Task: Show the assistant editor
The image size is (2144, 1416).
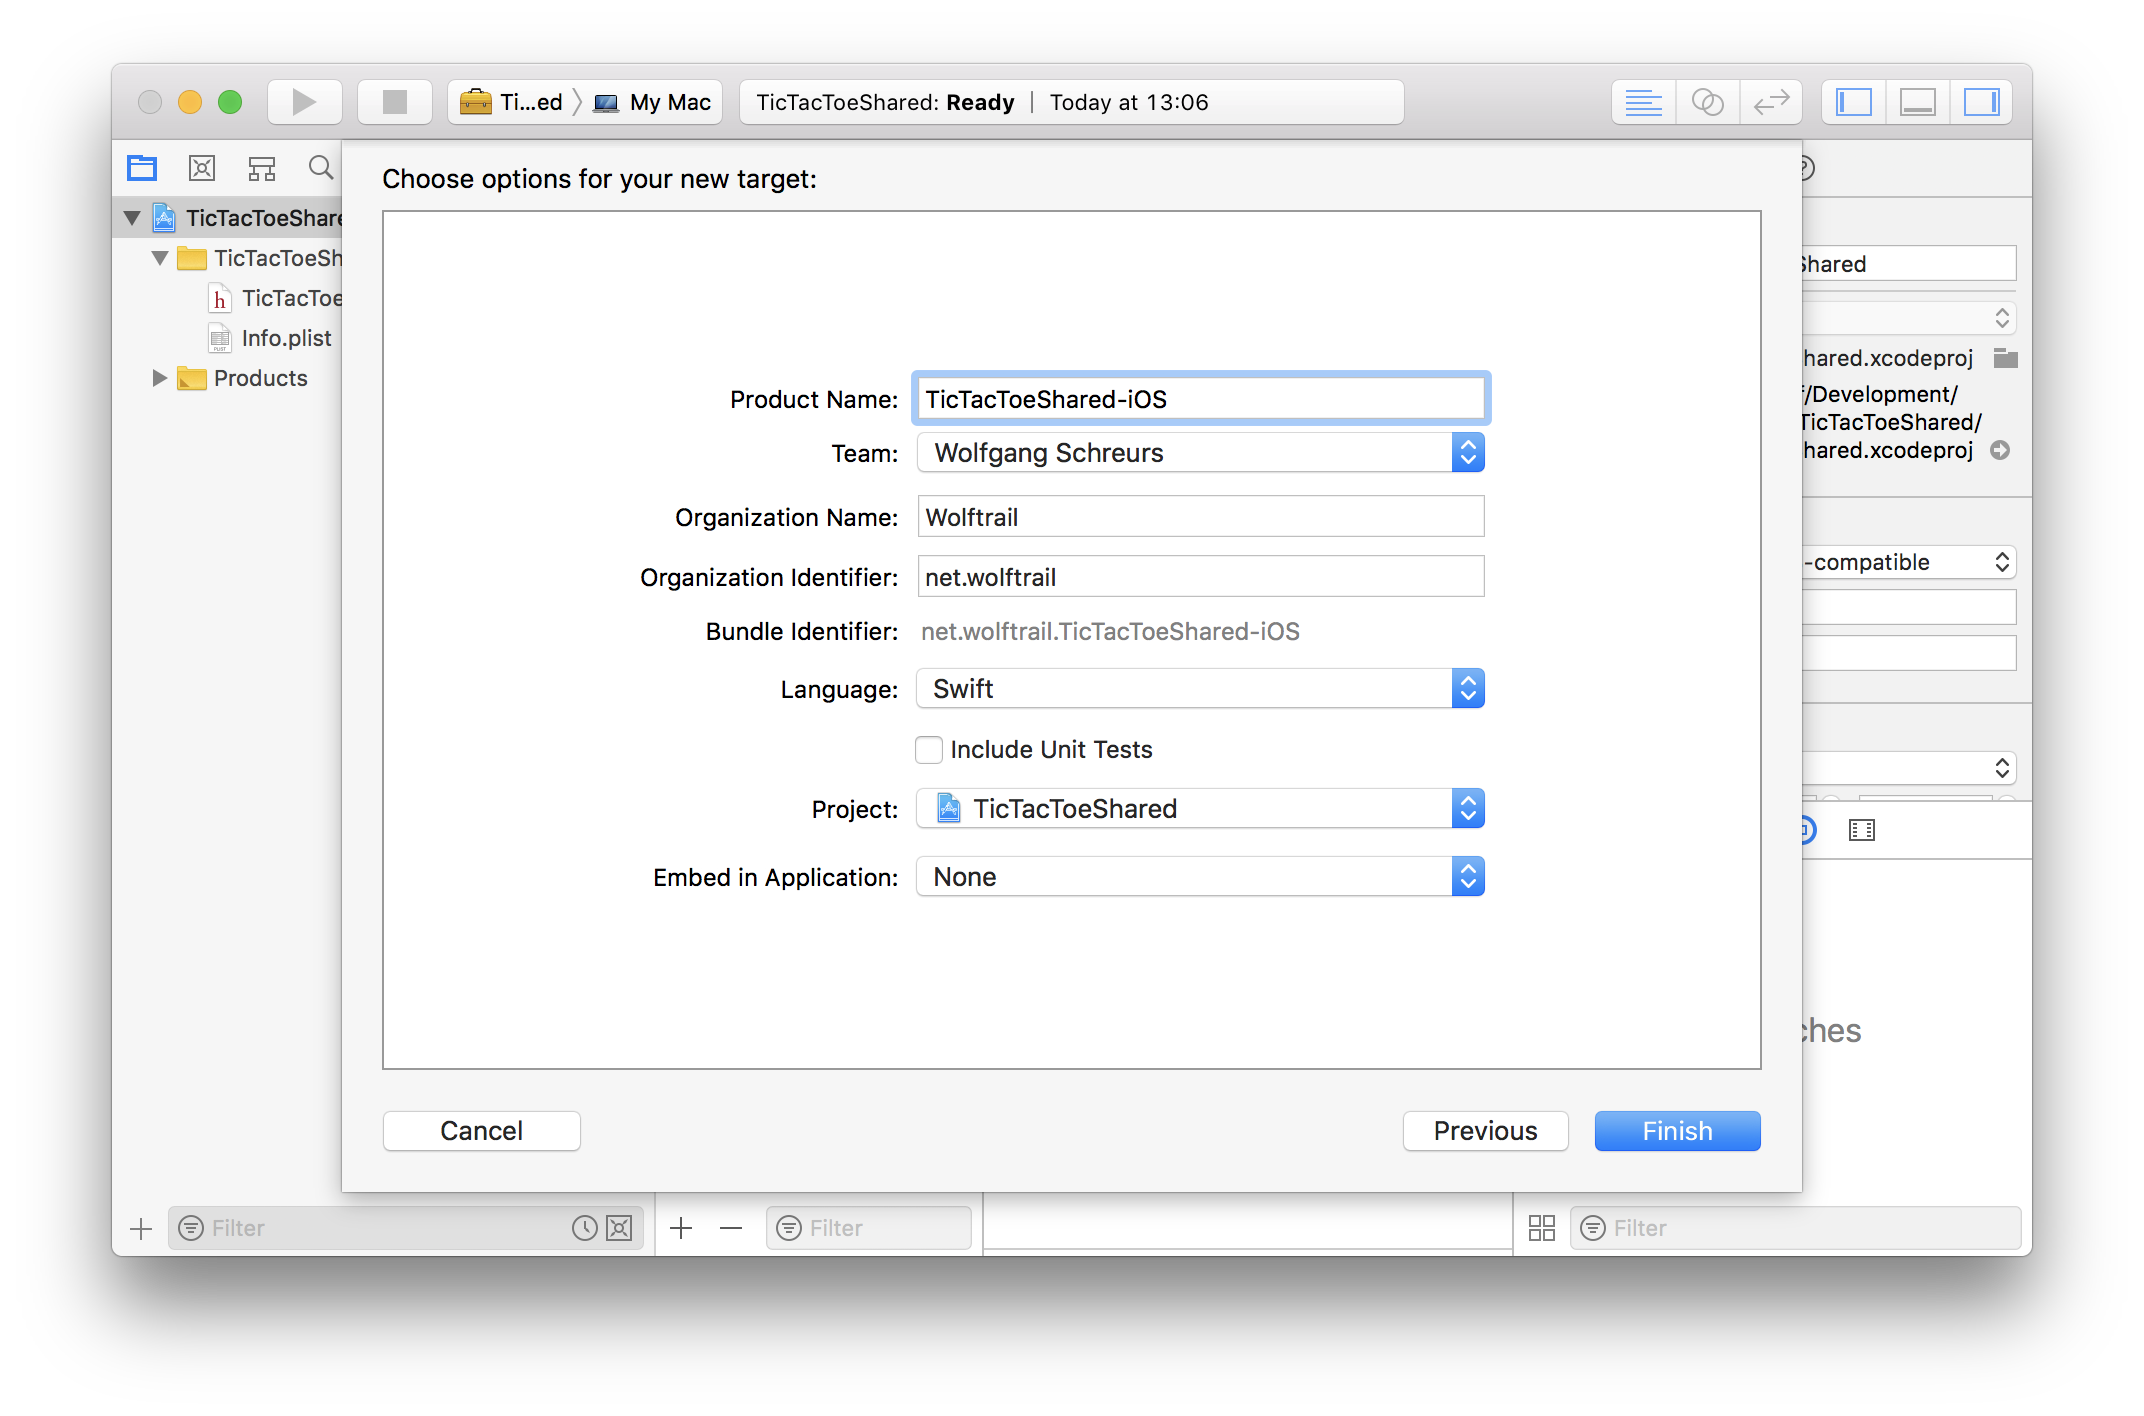Action: (x=1707, y=102)
